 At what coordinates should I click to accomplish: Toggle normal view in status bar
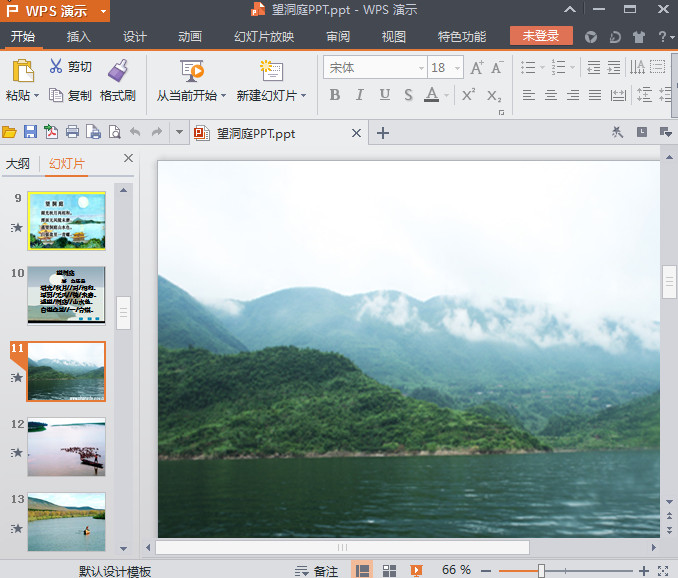(362, 571)
